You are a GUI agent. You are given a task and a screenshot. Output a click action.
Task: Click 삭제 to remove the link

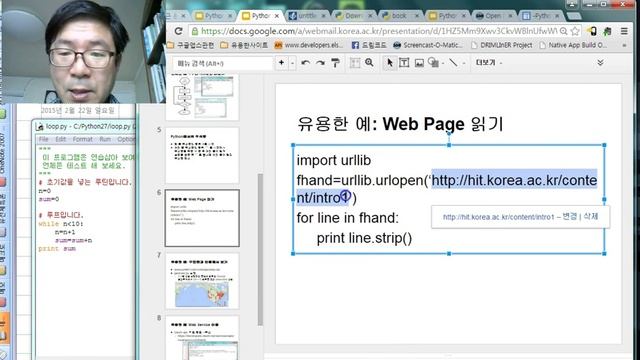(x=591, y=216)
